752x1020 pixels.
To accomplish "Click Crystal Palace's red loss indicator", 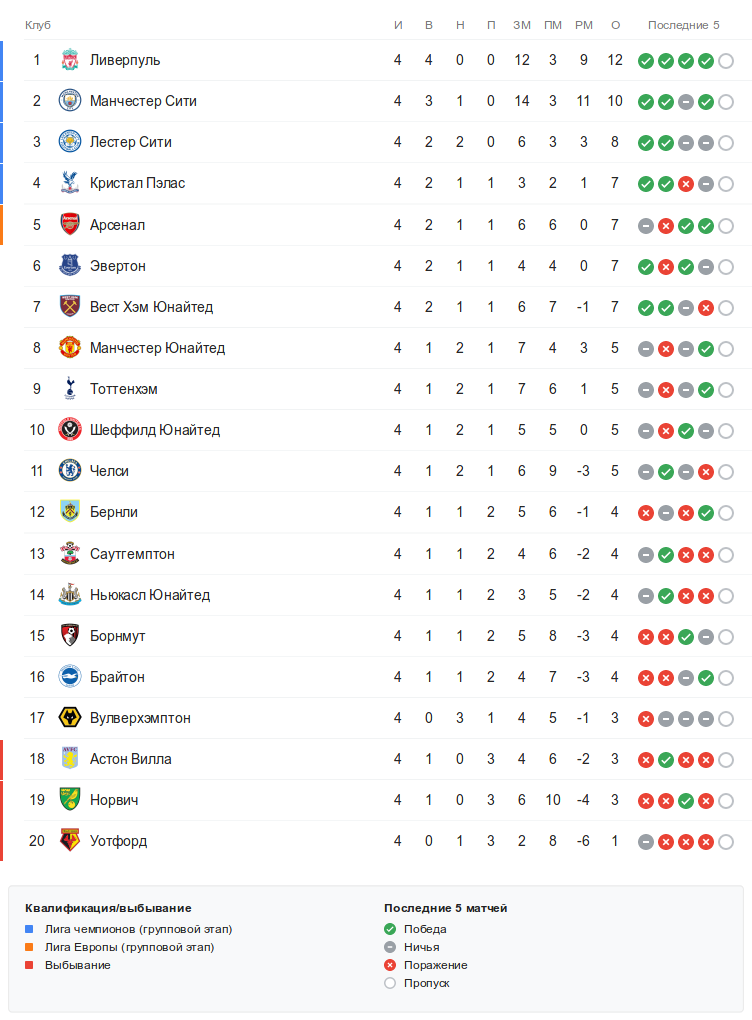I will pos(686,184).
